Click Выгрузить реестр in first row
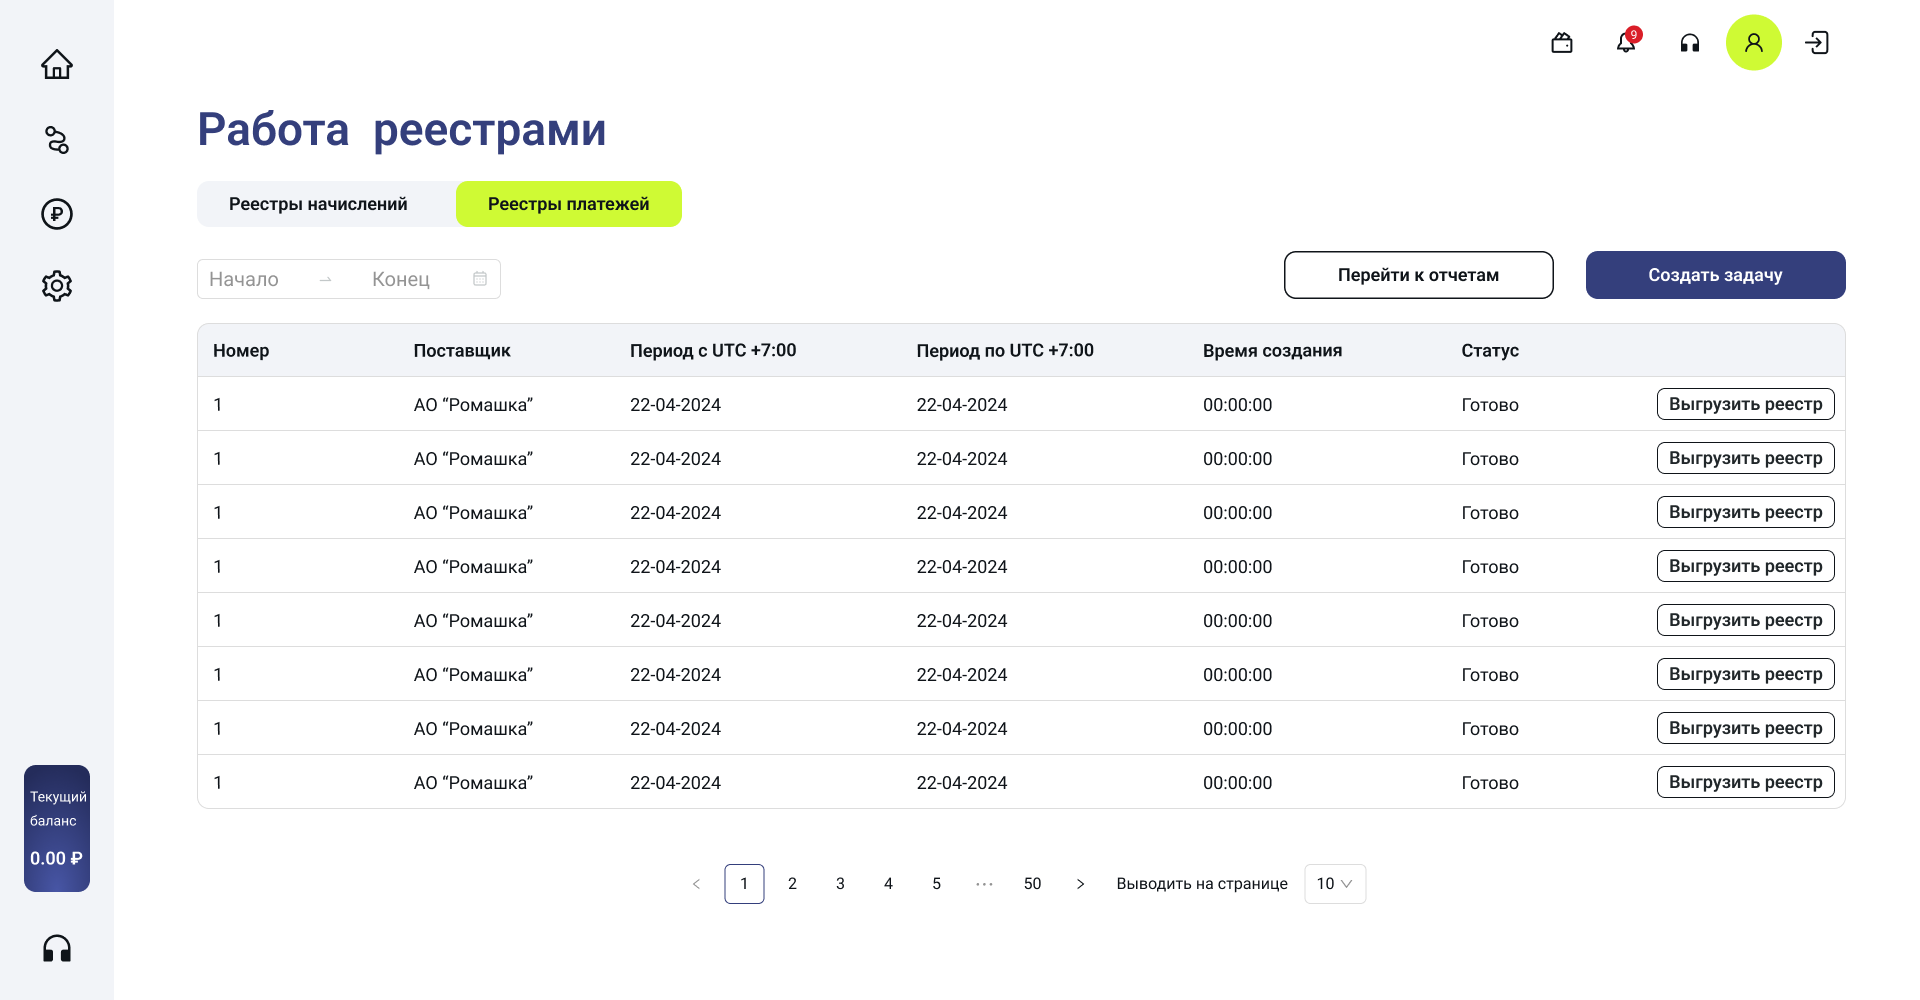 1745,404
